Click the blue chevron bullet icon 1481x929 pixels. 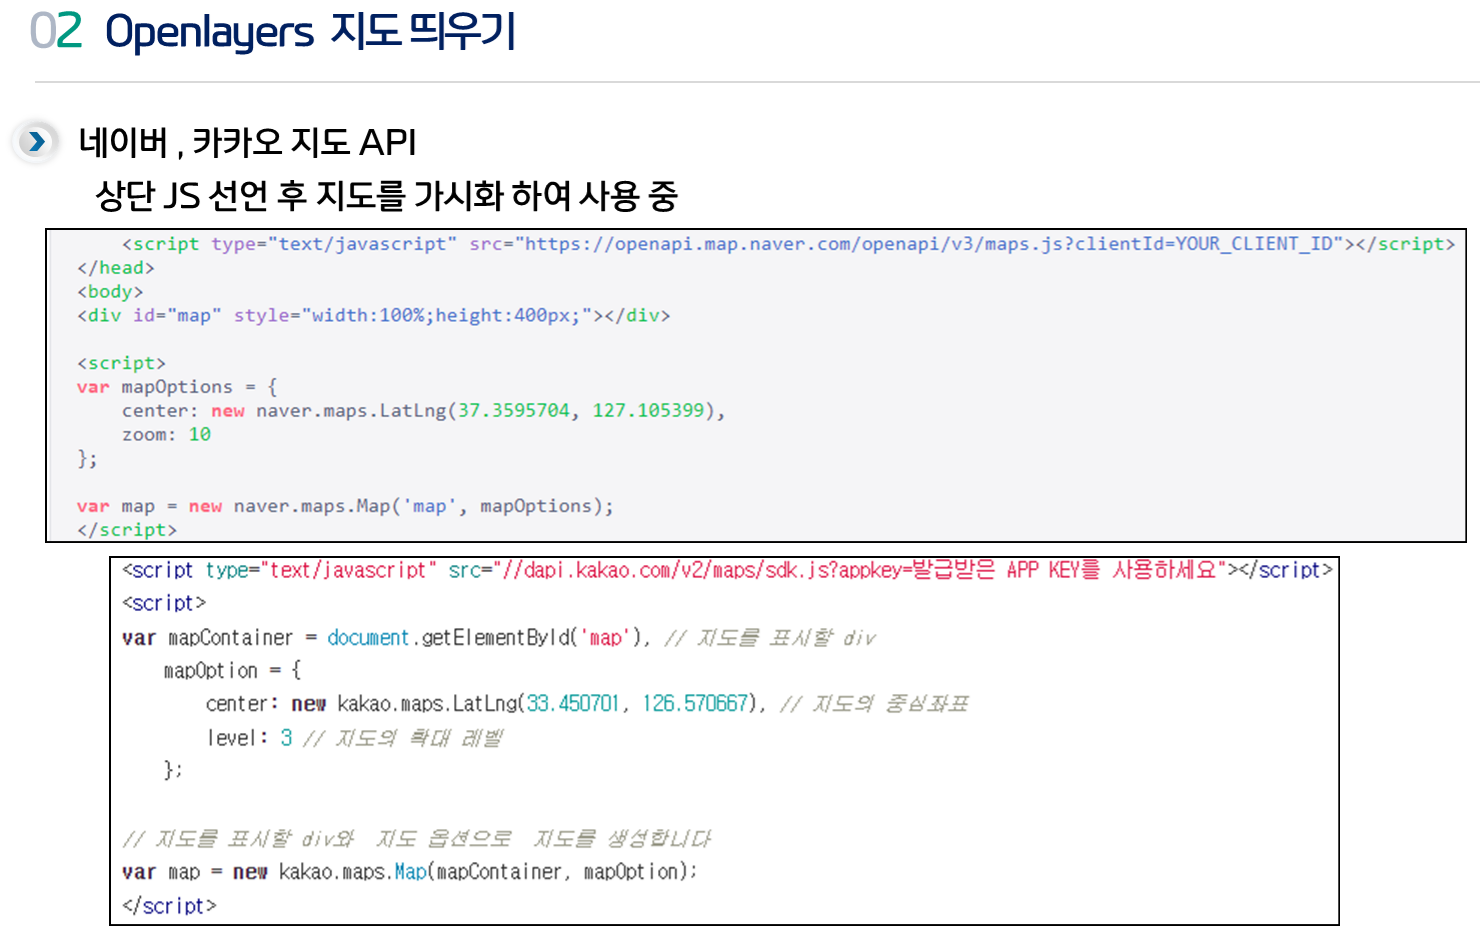pos(37,142)
